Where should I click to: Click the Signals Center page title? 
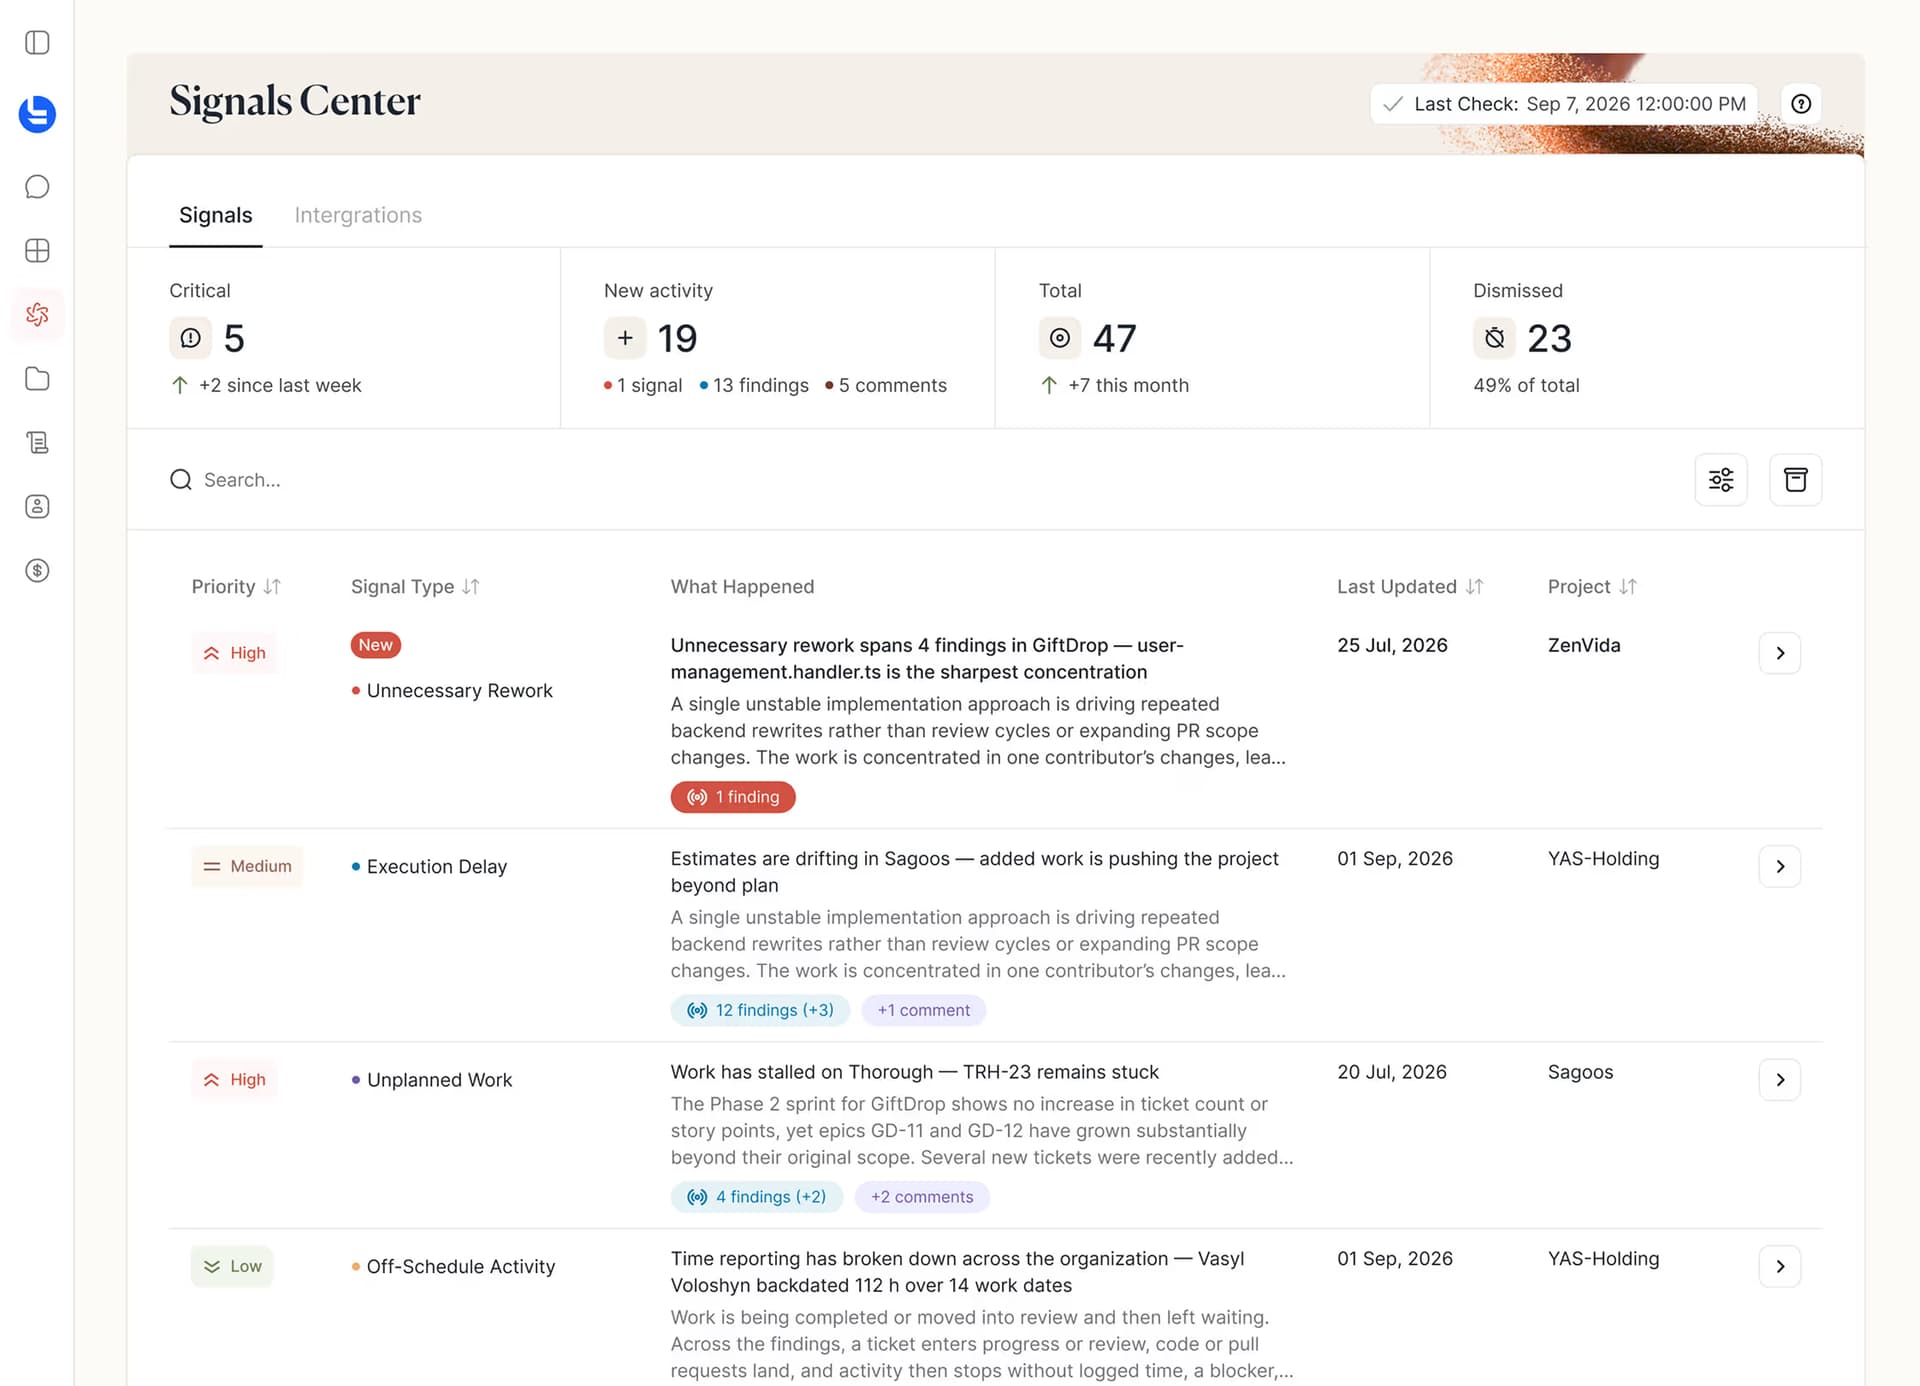click(x=295, y=101)
